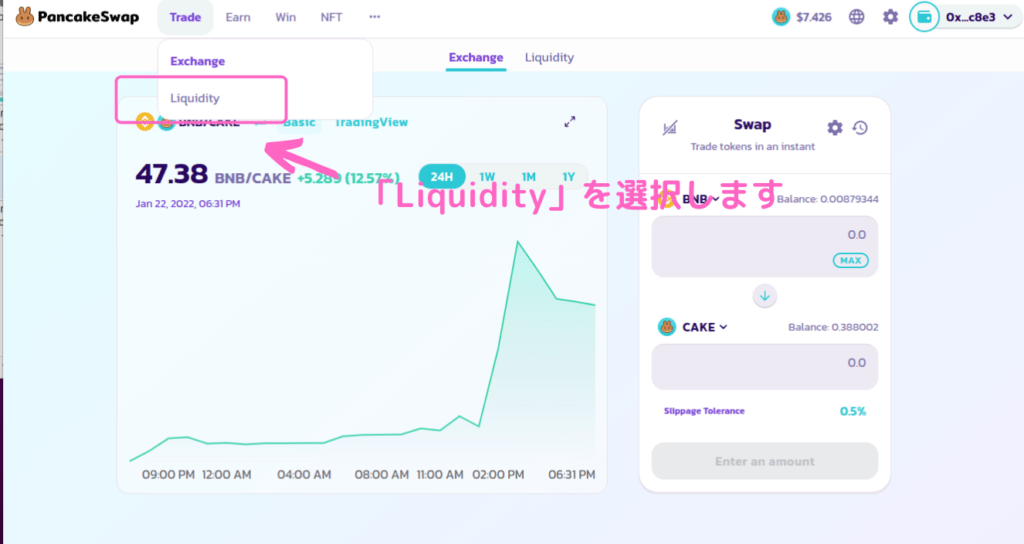This screenshot has height=544, width=1024.
Task: Hide the chart using Swap panel icon
Action: pyautogui.click(x=670, y=127)
